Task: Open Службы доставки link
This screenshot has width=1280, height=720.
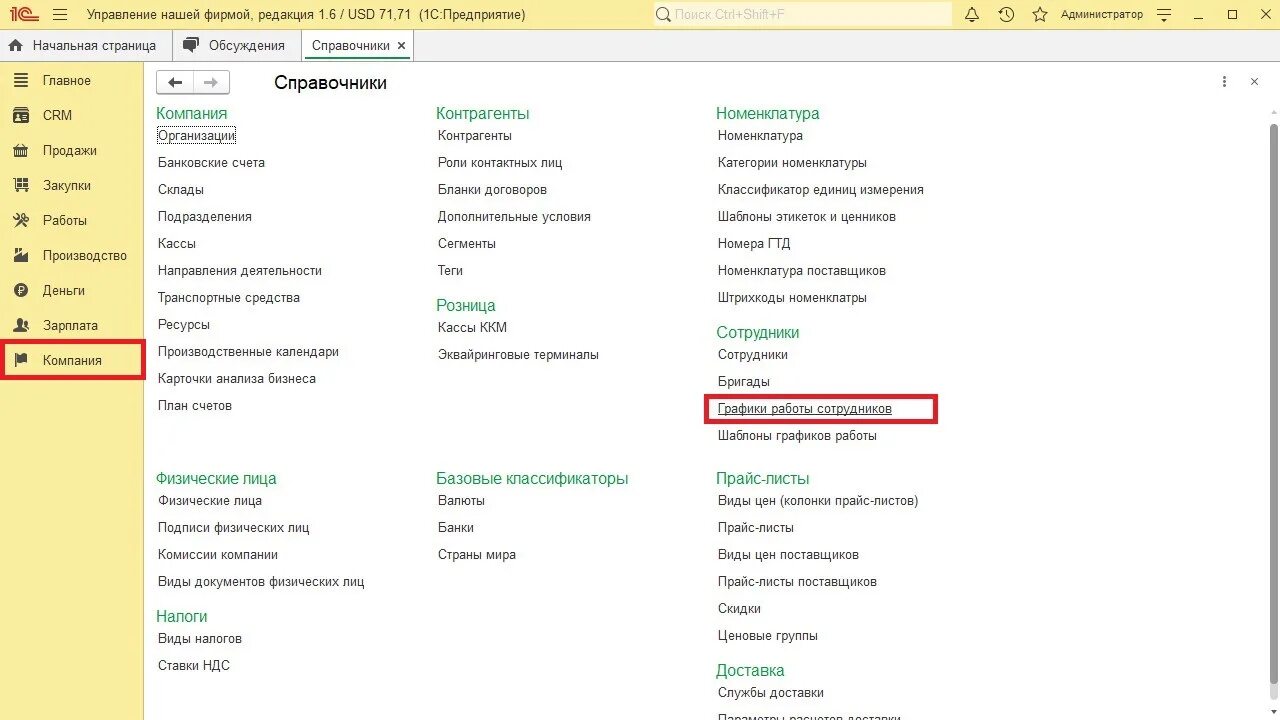Action: click(771, 692)
